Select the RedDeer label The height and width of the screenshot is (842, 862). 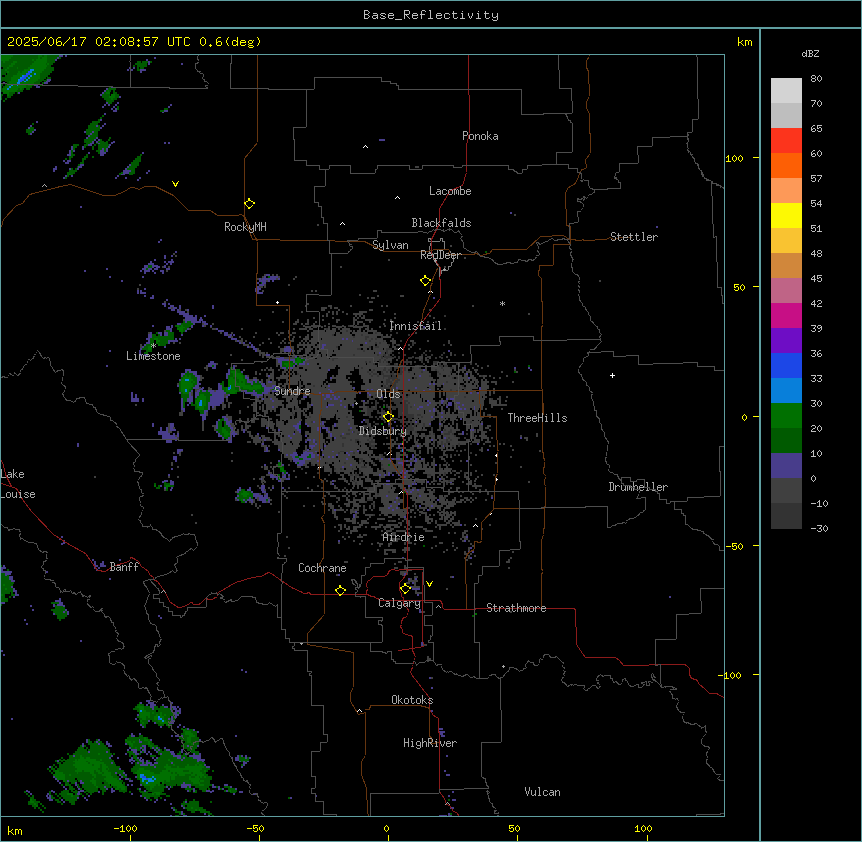pyautogui.click(x=440, y=255)
